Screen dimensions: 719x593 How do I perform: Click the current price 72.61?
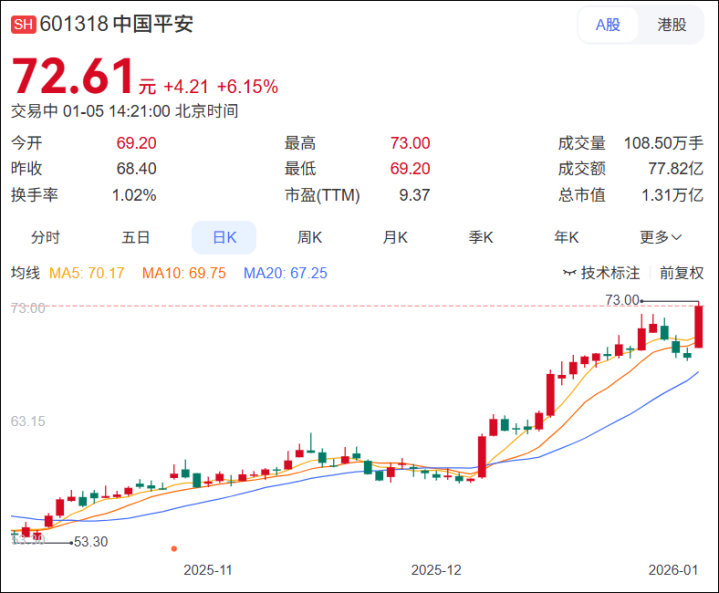coord(73,76)
